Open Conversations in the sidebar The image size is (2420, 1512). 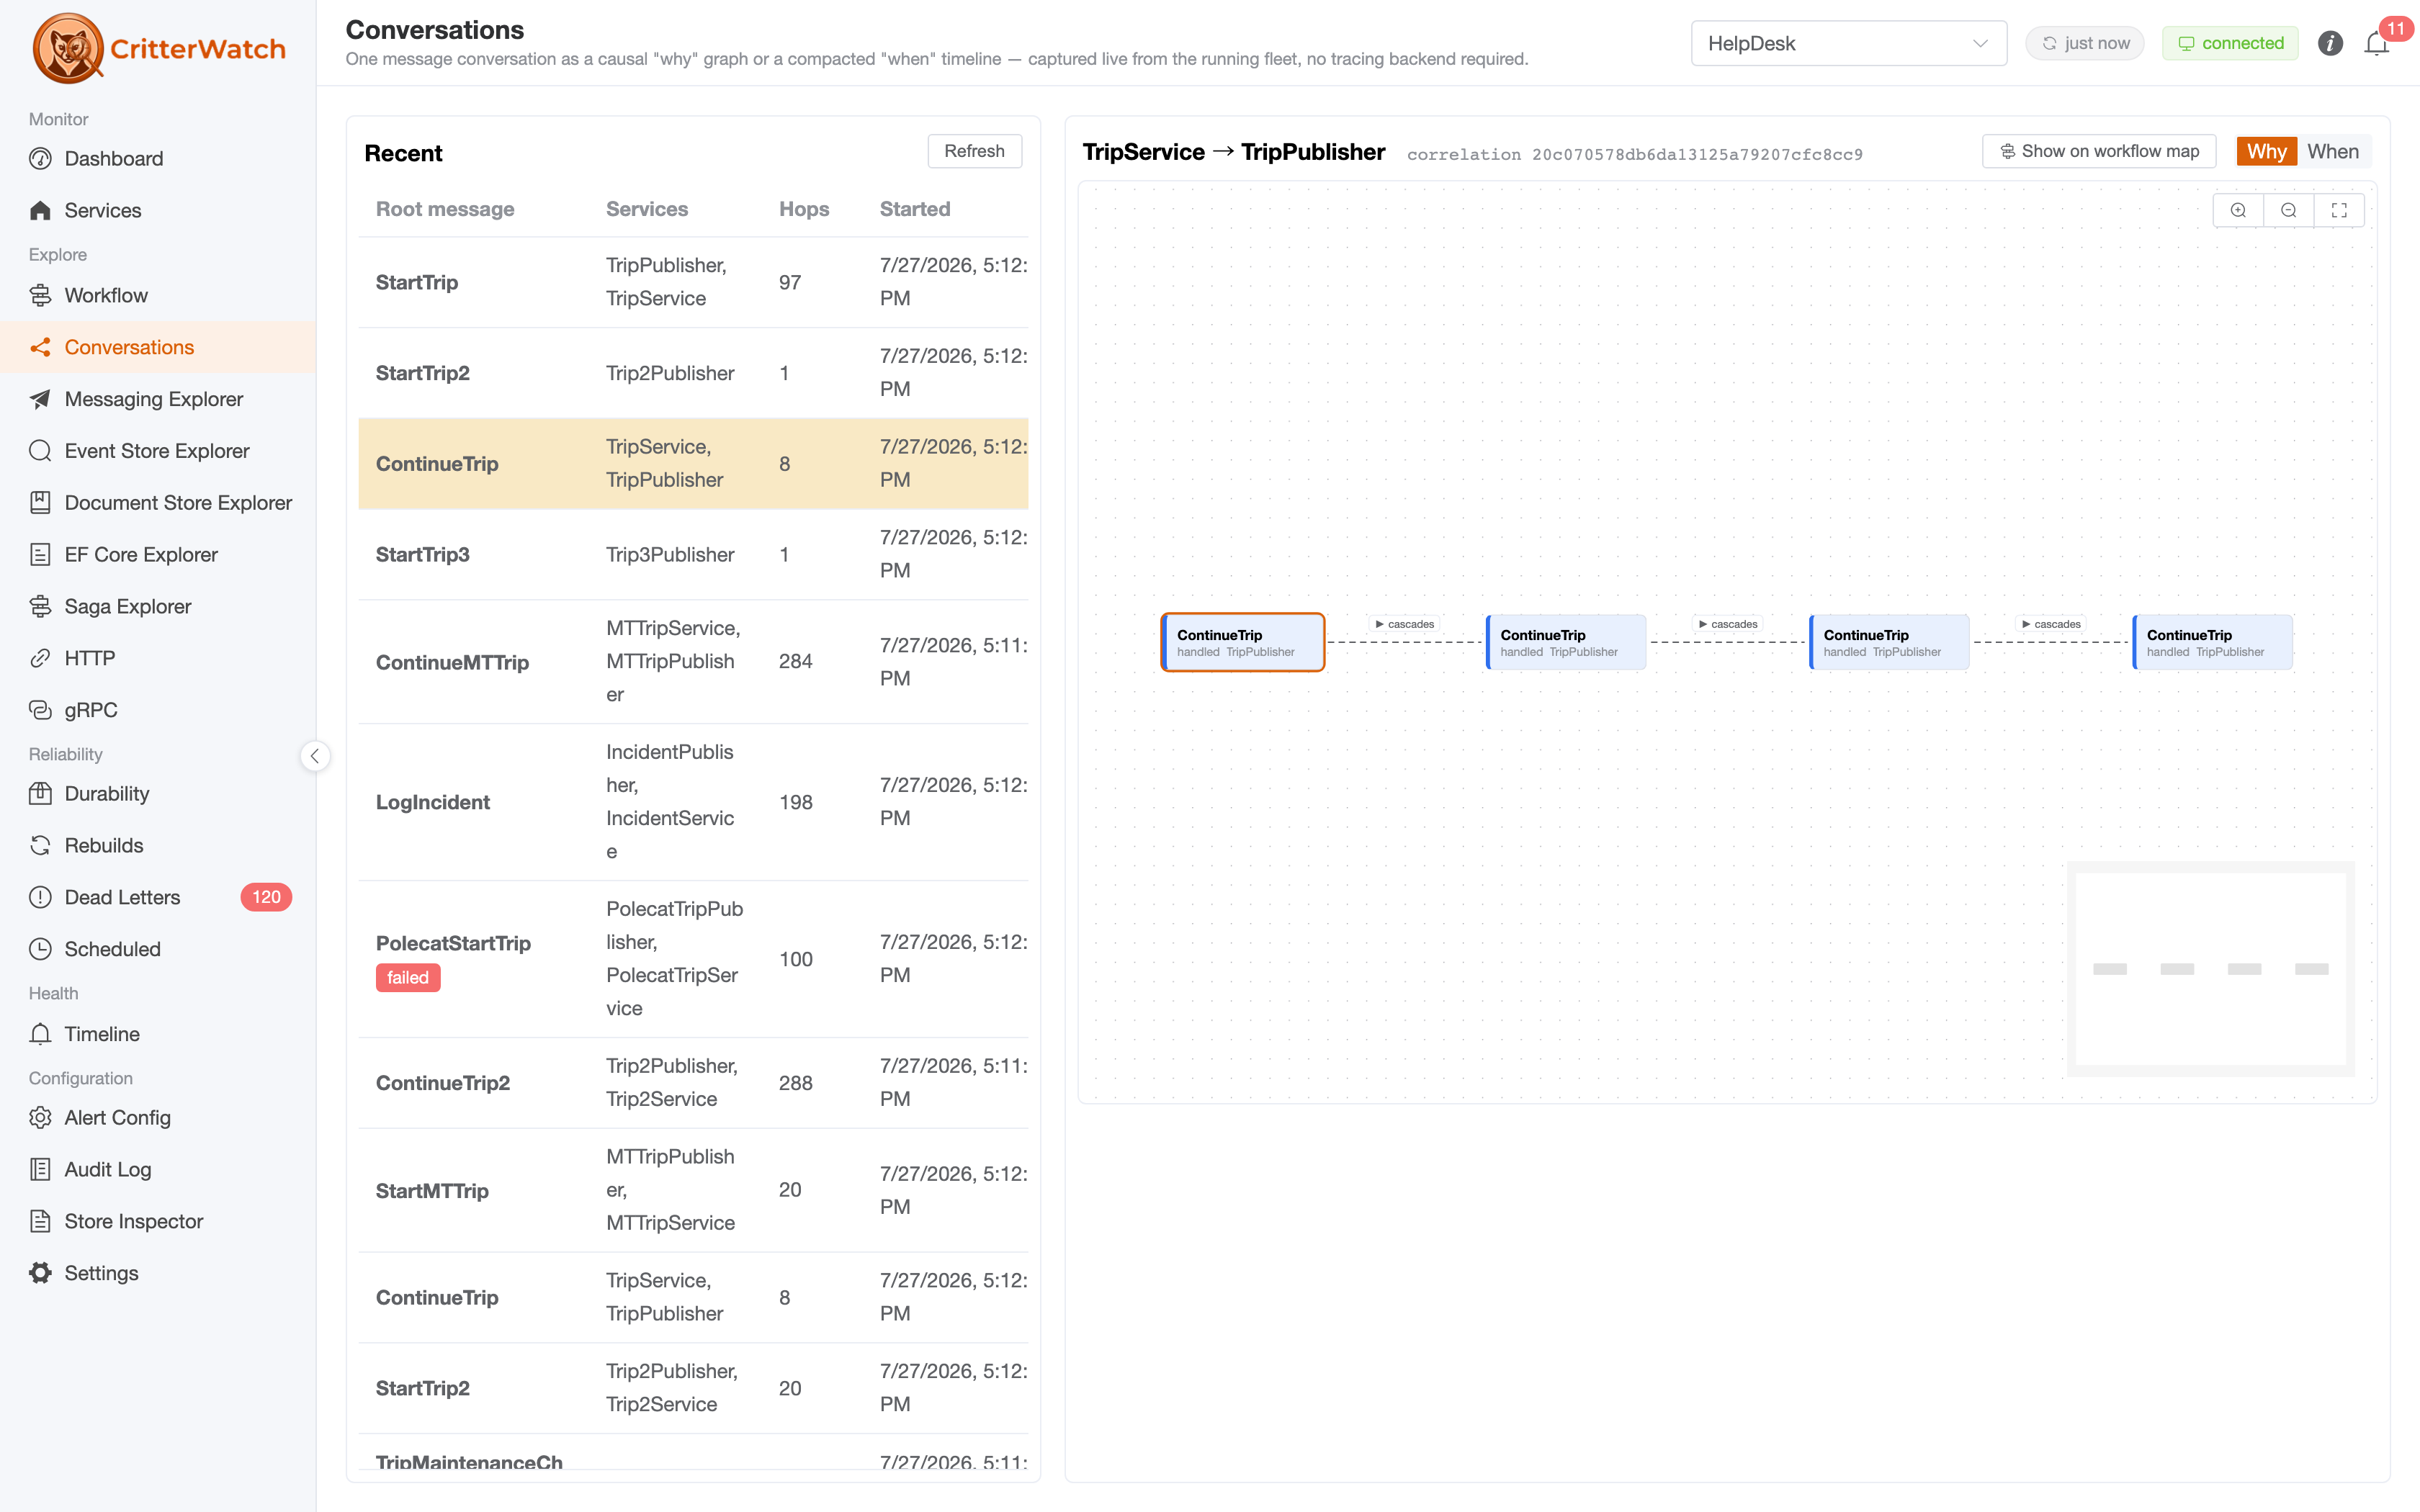coord(158,347)
